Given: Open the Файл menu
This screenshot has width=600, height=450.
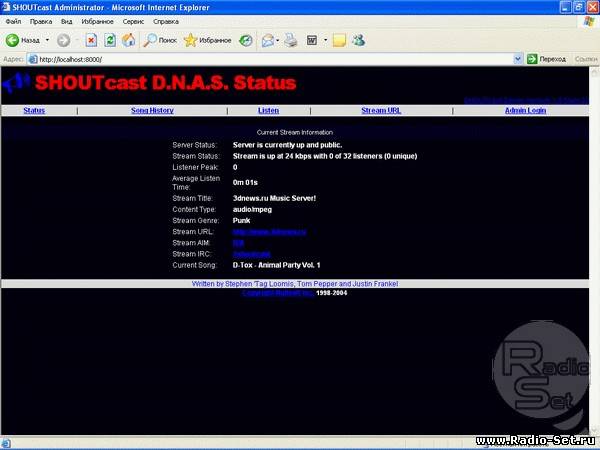Looking at the screenshot, I should [13, 20].
